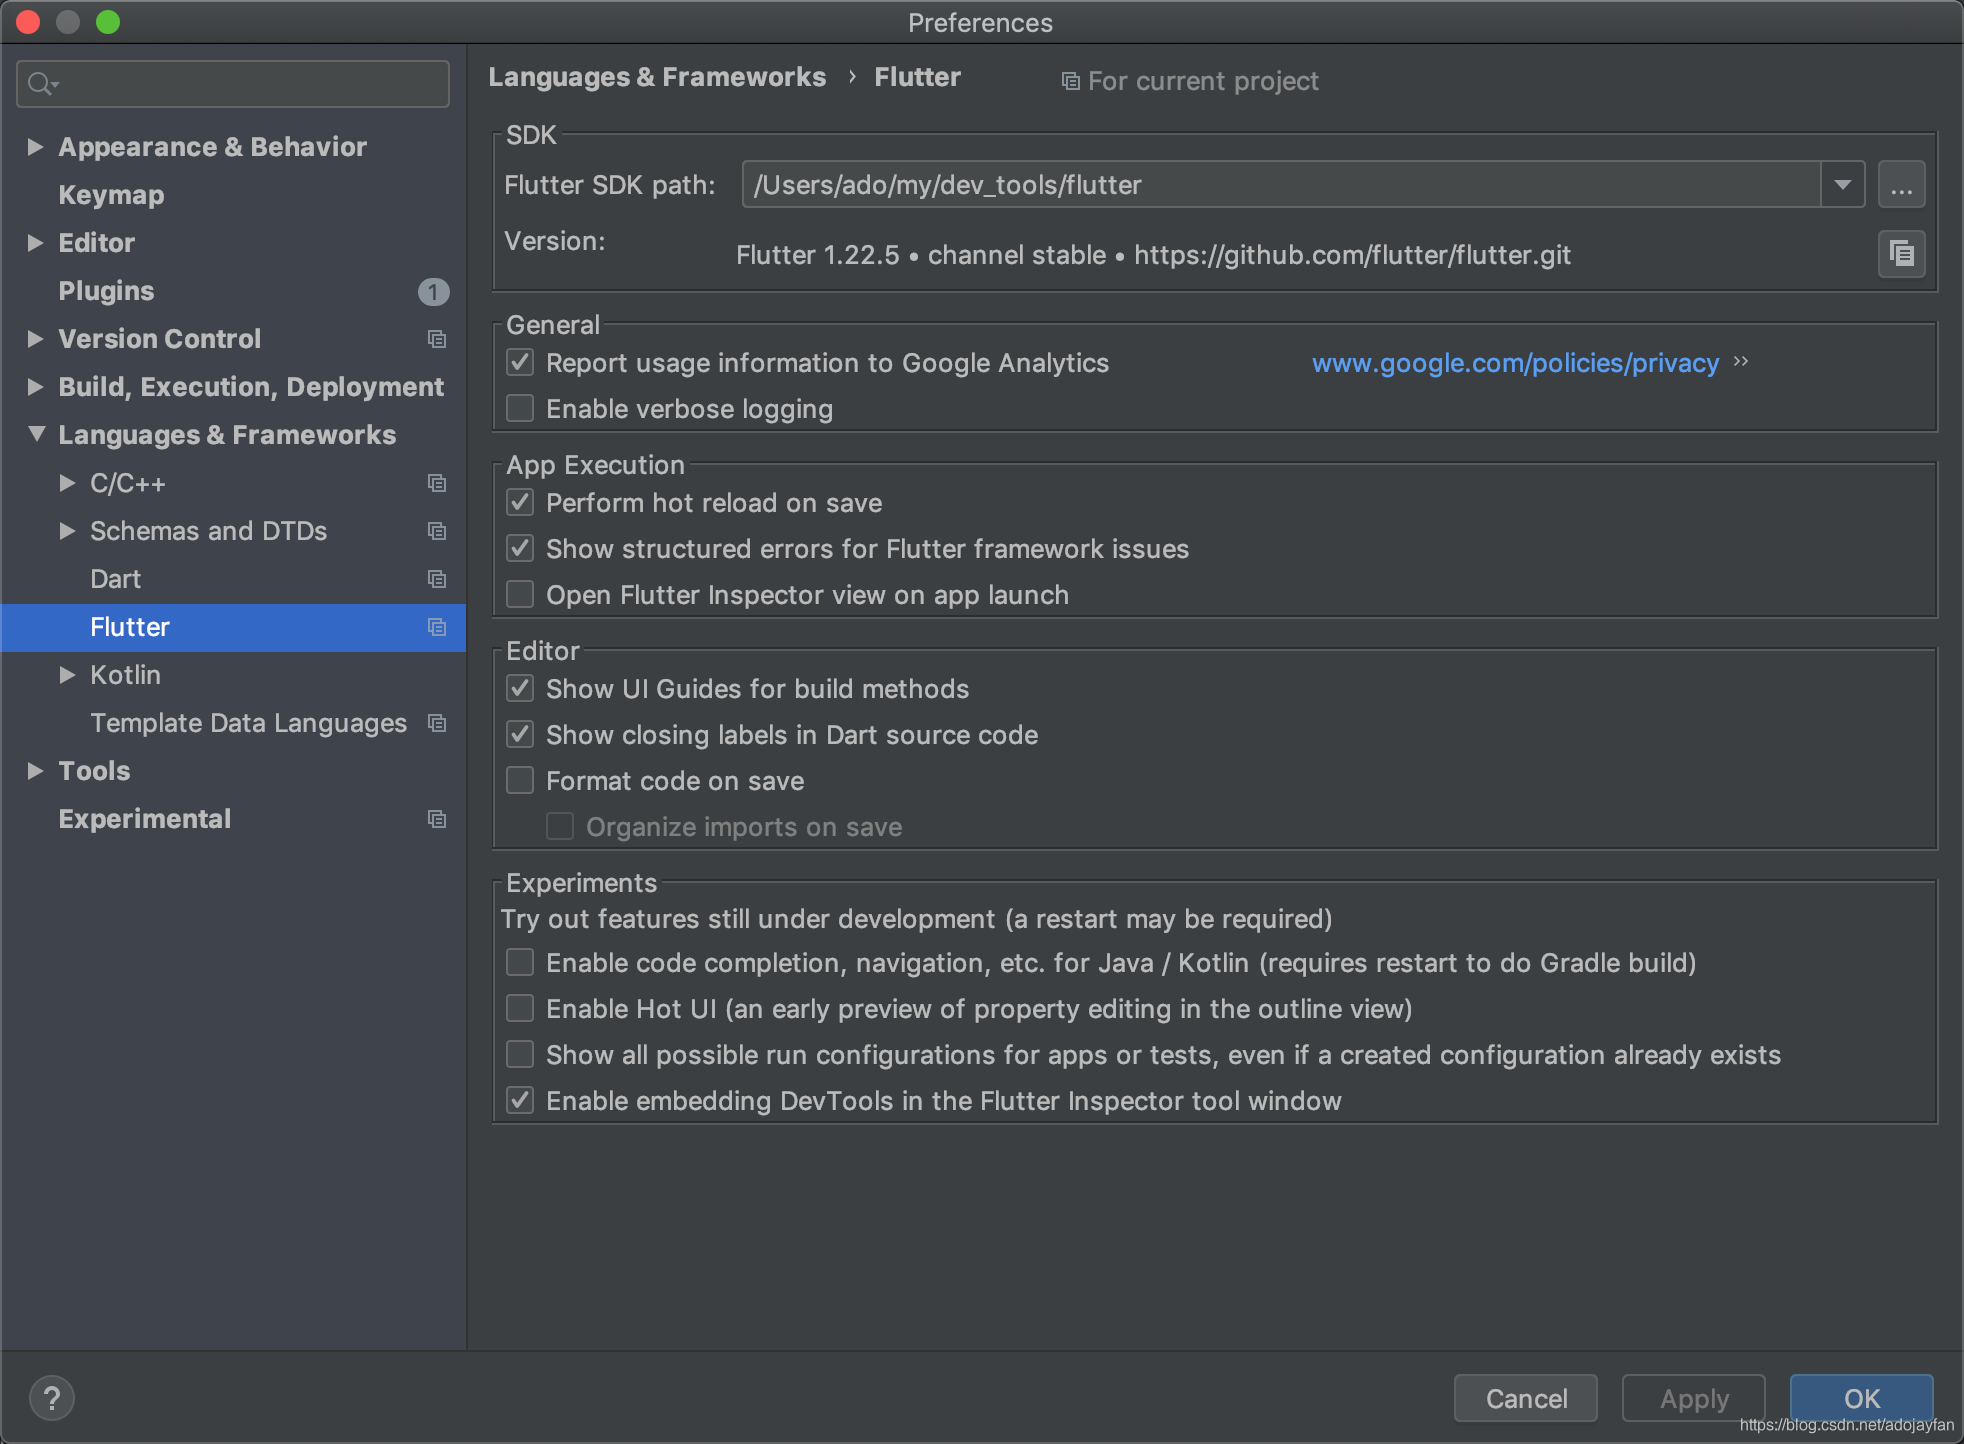Collapse the Languages & Frameworks tree node

point(36,434)
